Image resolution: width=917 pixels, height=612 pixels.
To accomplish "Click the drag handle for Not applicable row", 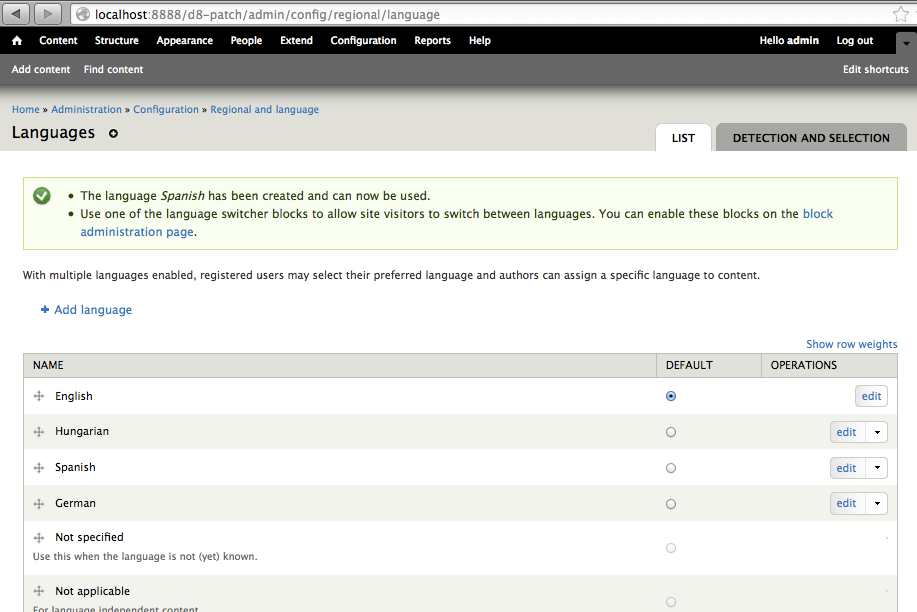I will 39,592.
